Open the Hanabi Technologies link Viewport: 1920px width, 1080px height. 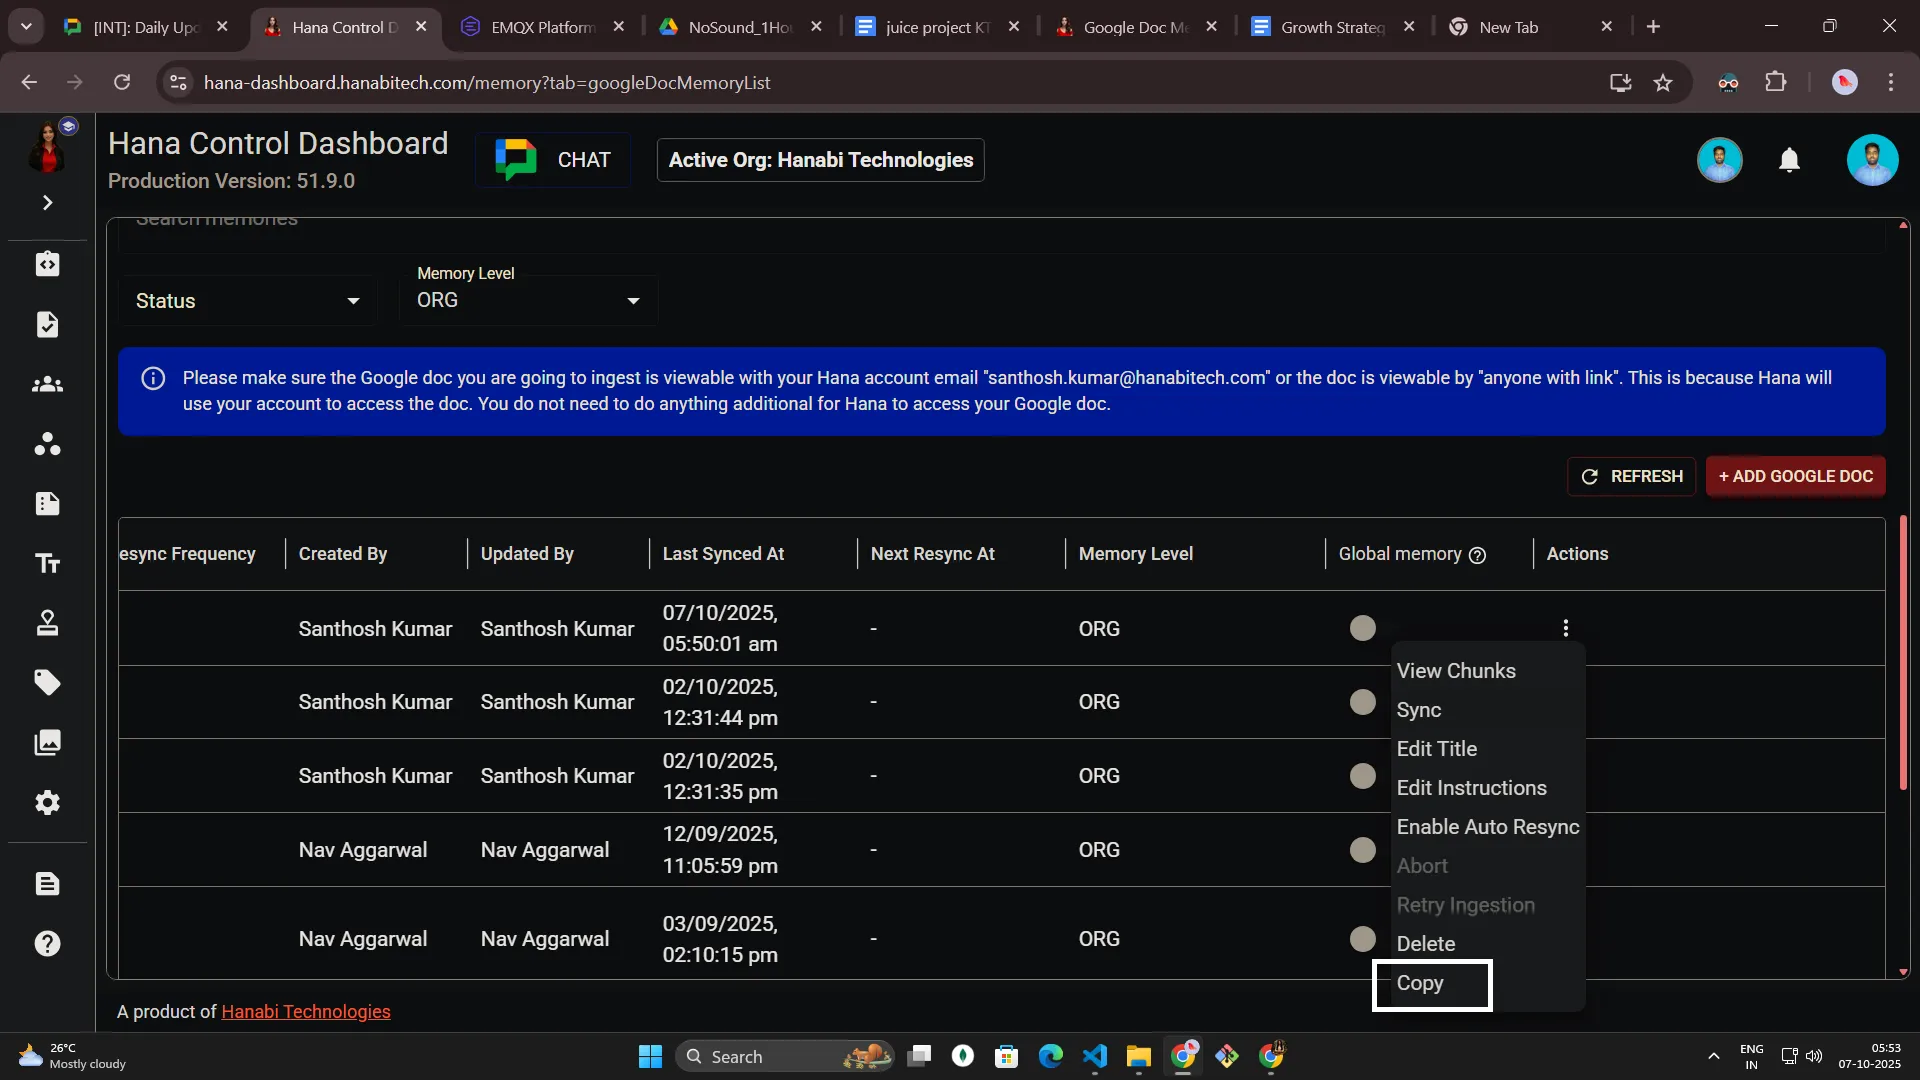point(305,1011)
